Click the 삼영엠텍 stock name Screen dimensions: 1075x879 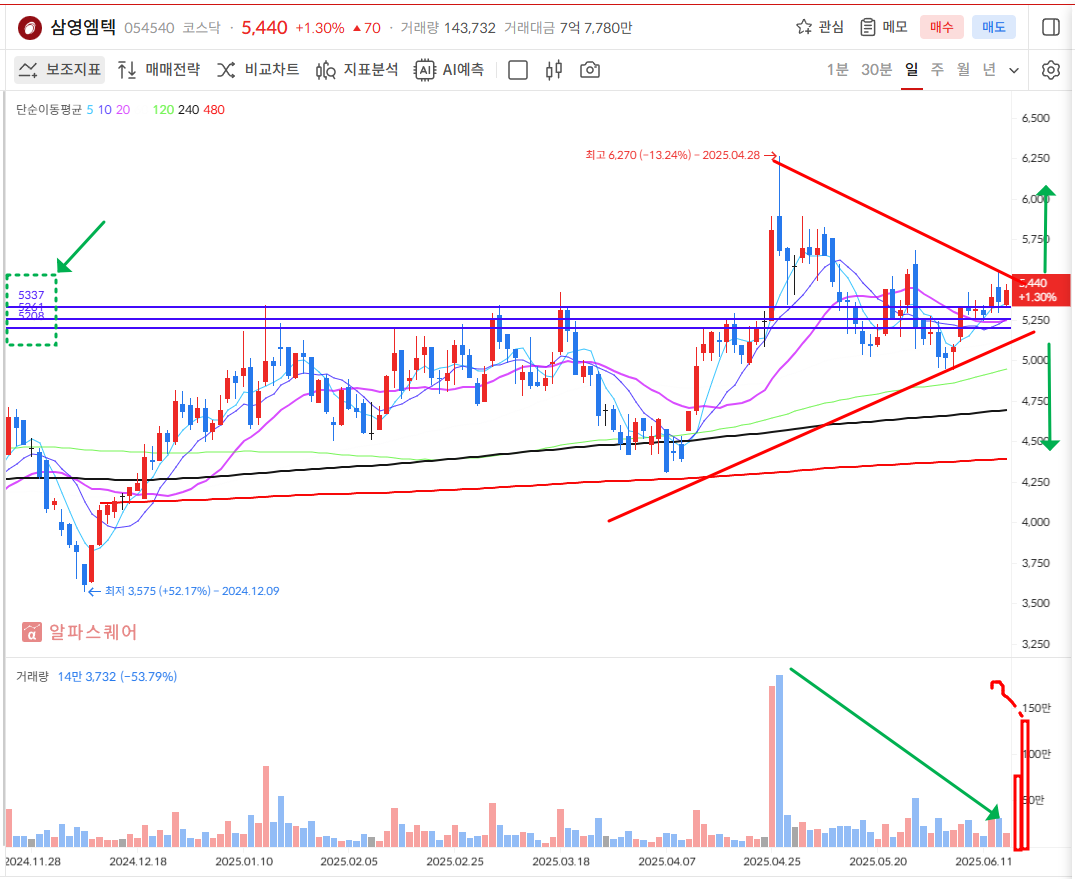[83, 27]
